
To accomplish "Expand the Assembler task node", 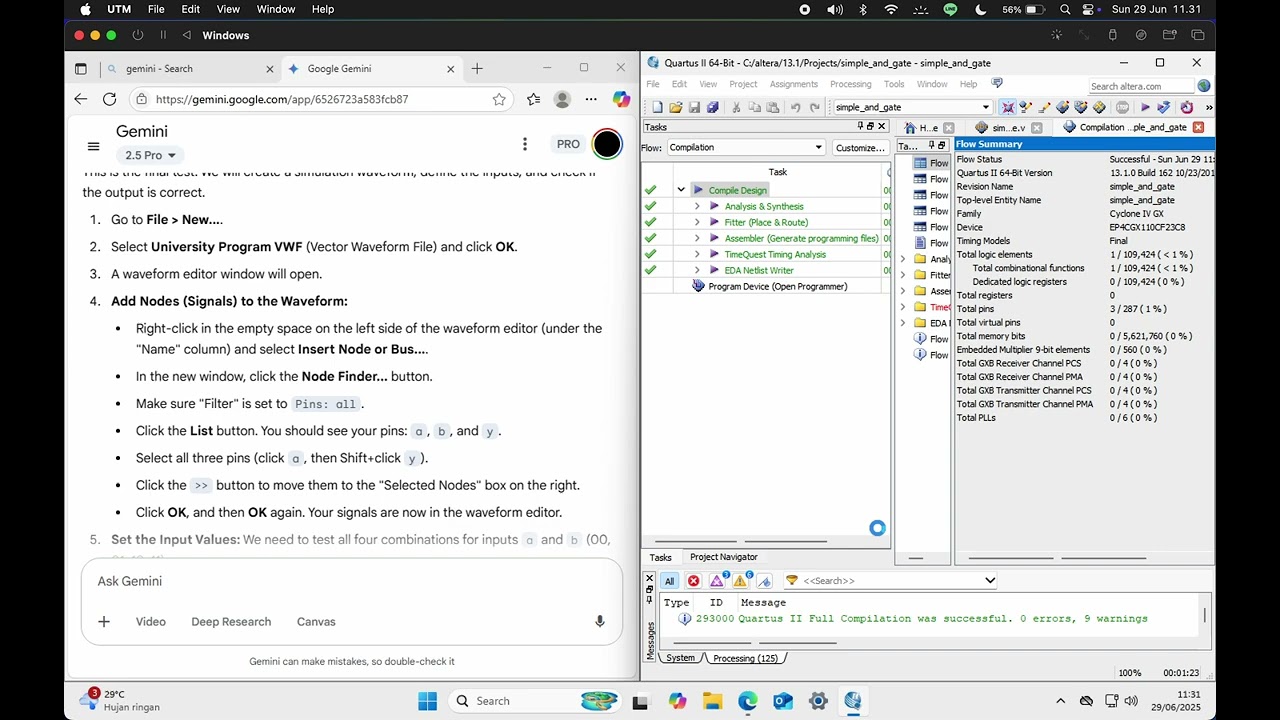I will point(697,238).
